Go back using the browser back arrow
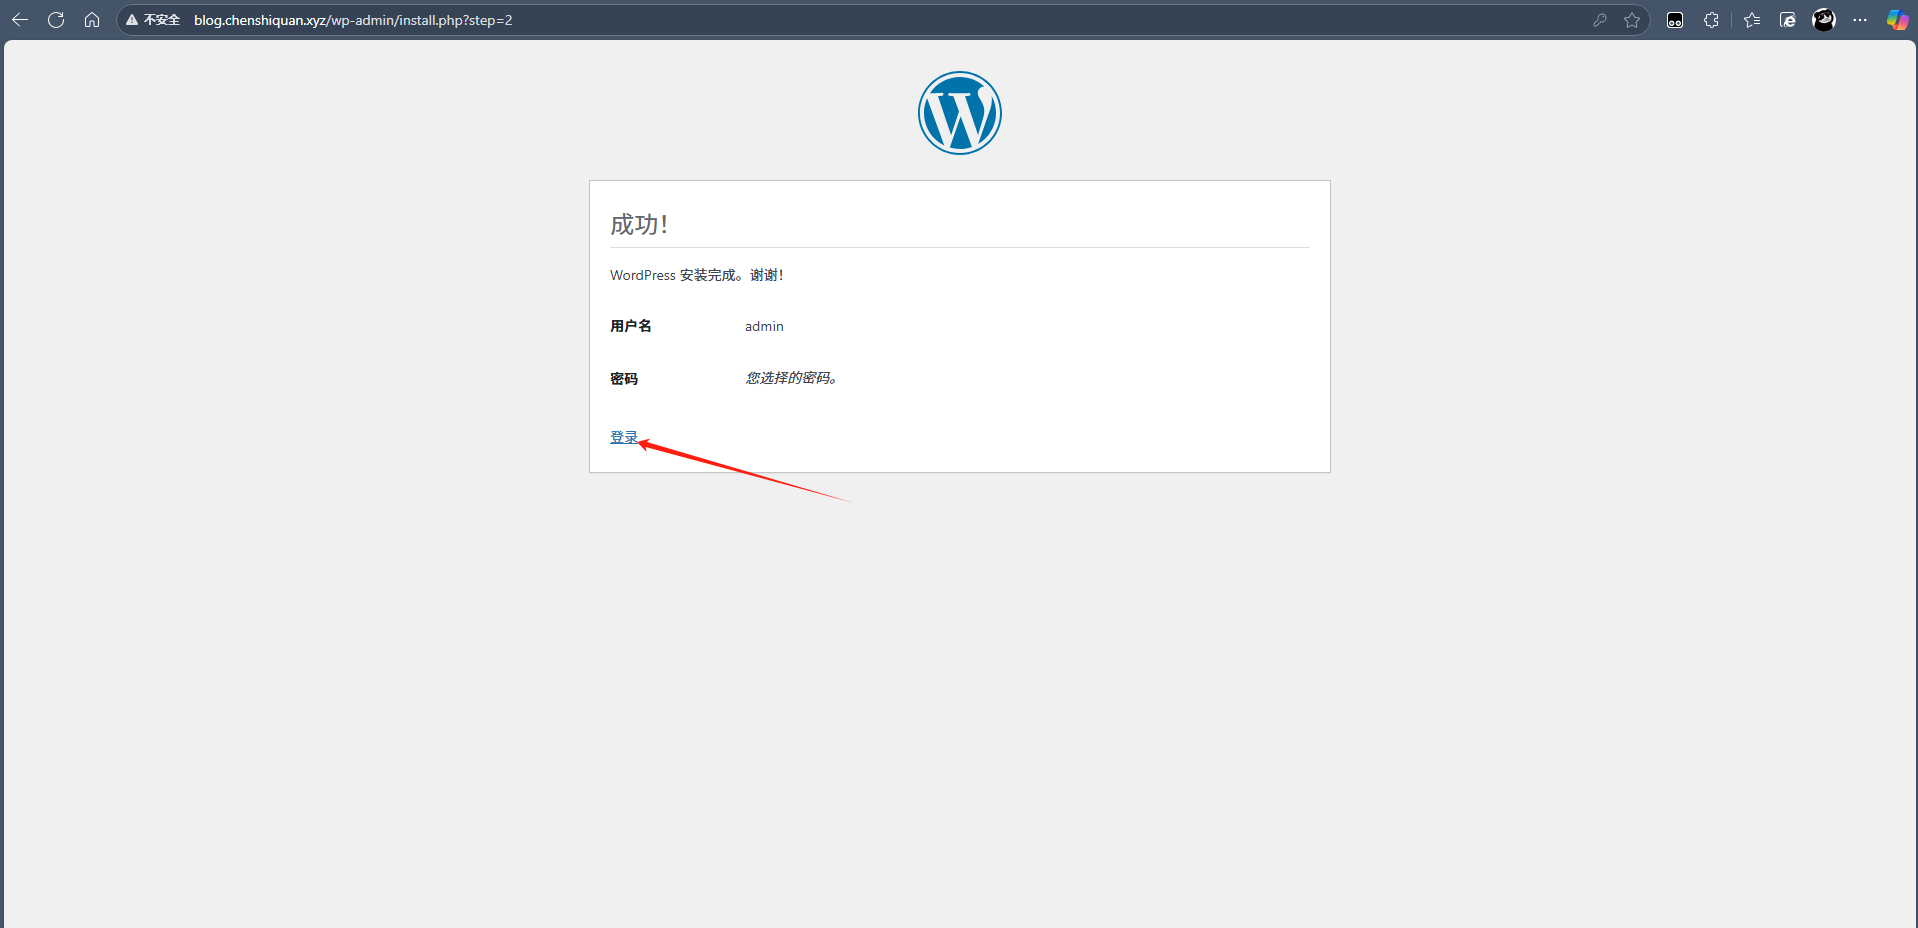 click(x=20, y=20)
